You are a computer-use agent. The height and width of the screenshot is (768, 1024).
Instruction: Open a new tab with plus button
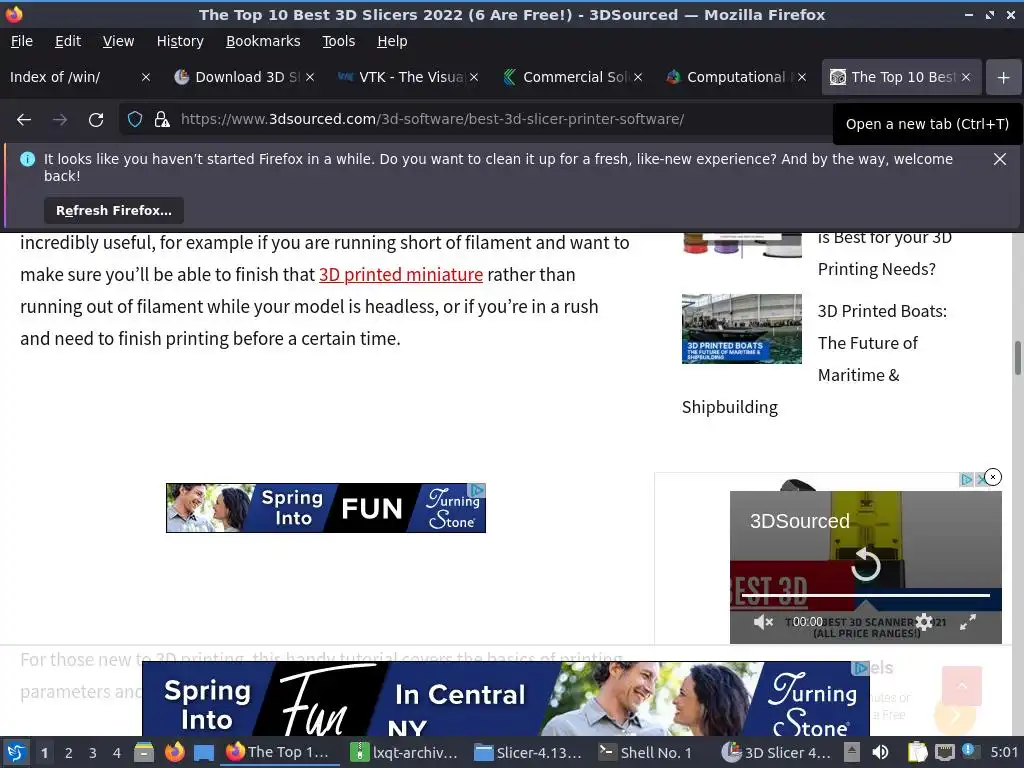(1003, 77)
